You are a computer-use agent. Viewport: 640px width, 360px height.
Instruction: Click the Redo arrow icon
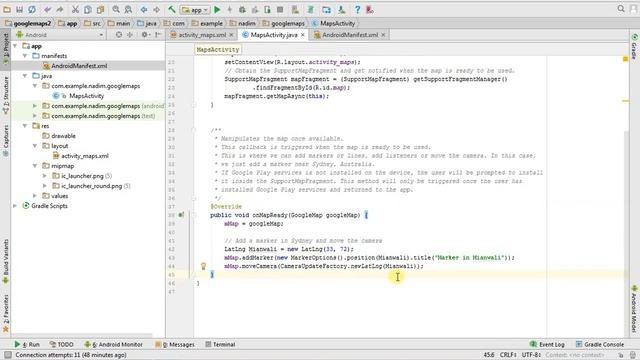(60, 9)
